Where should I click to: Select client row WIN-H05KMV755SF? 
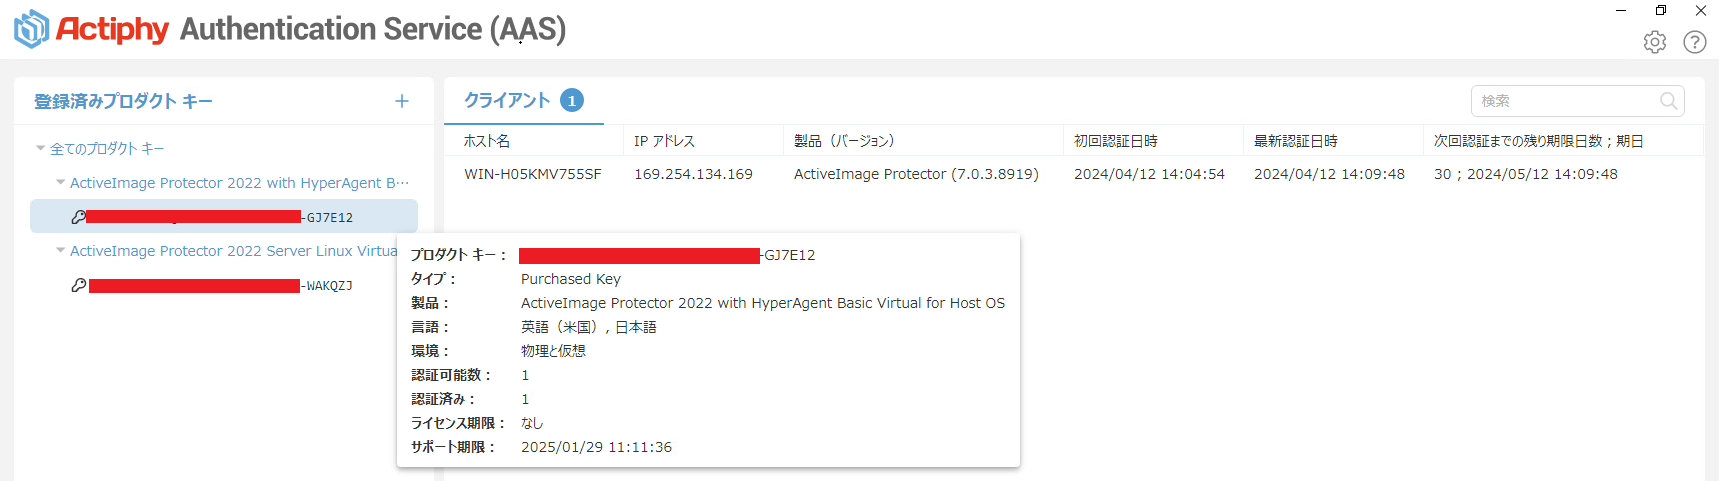click(x=1074, y=174)
